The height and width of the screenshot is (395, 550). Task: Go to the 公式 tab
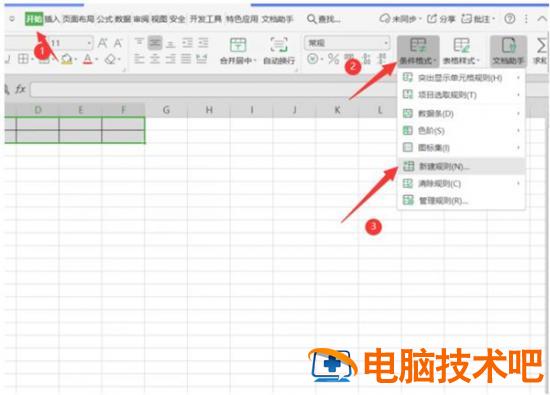coord(105,19)
